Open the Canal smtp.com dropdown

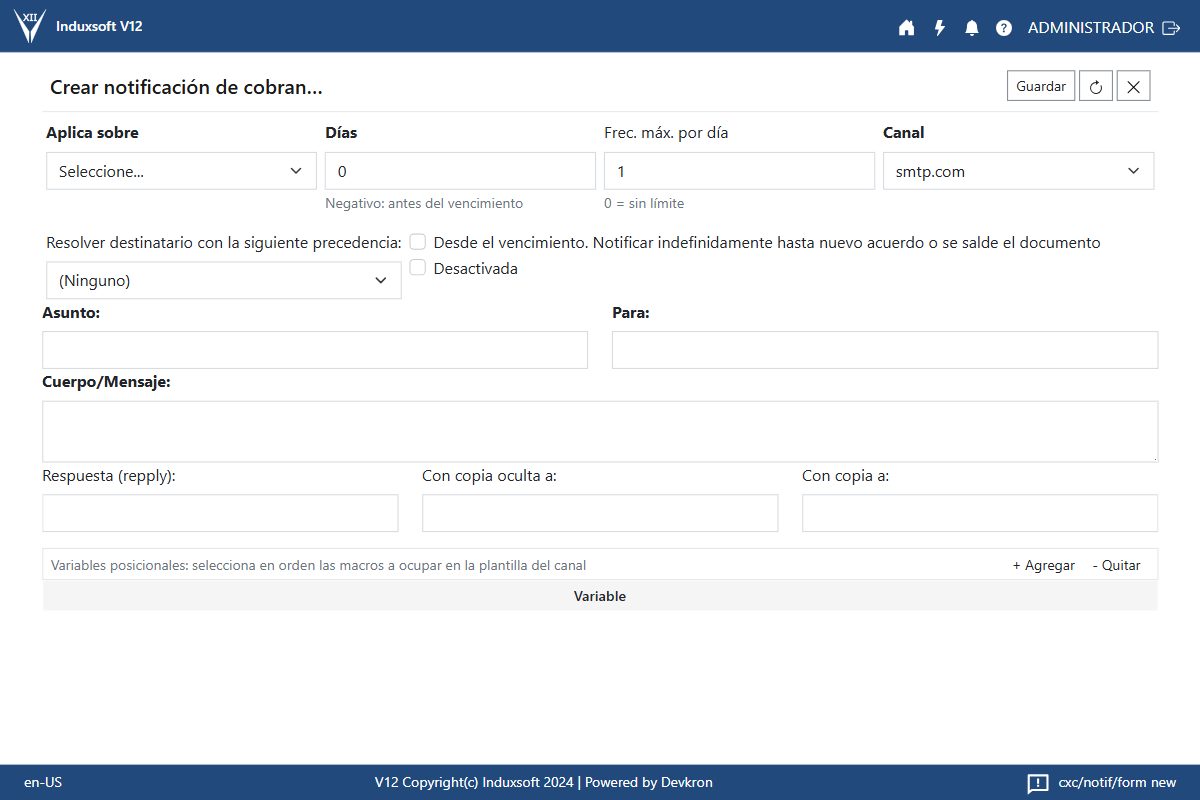[1018, 171]
